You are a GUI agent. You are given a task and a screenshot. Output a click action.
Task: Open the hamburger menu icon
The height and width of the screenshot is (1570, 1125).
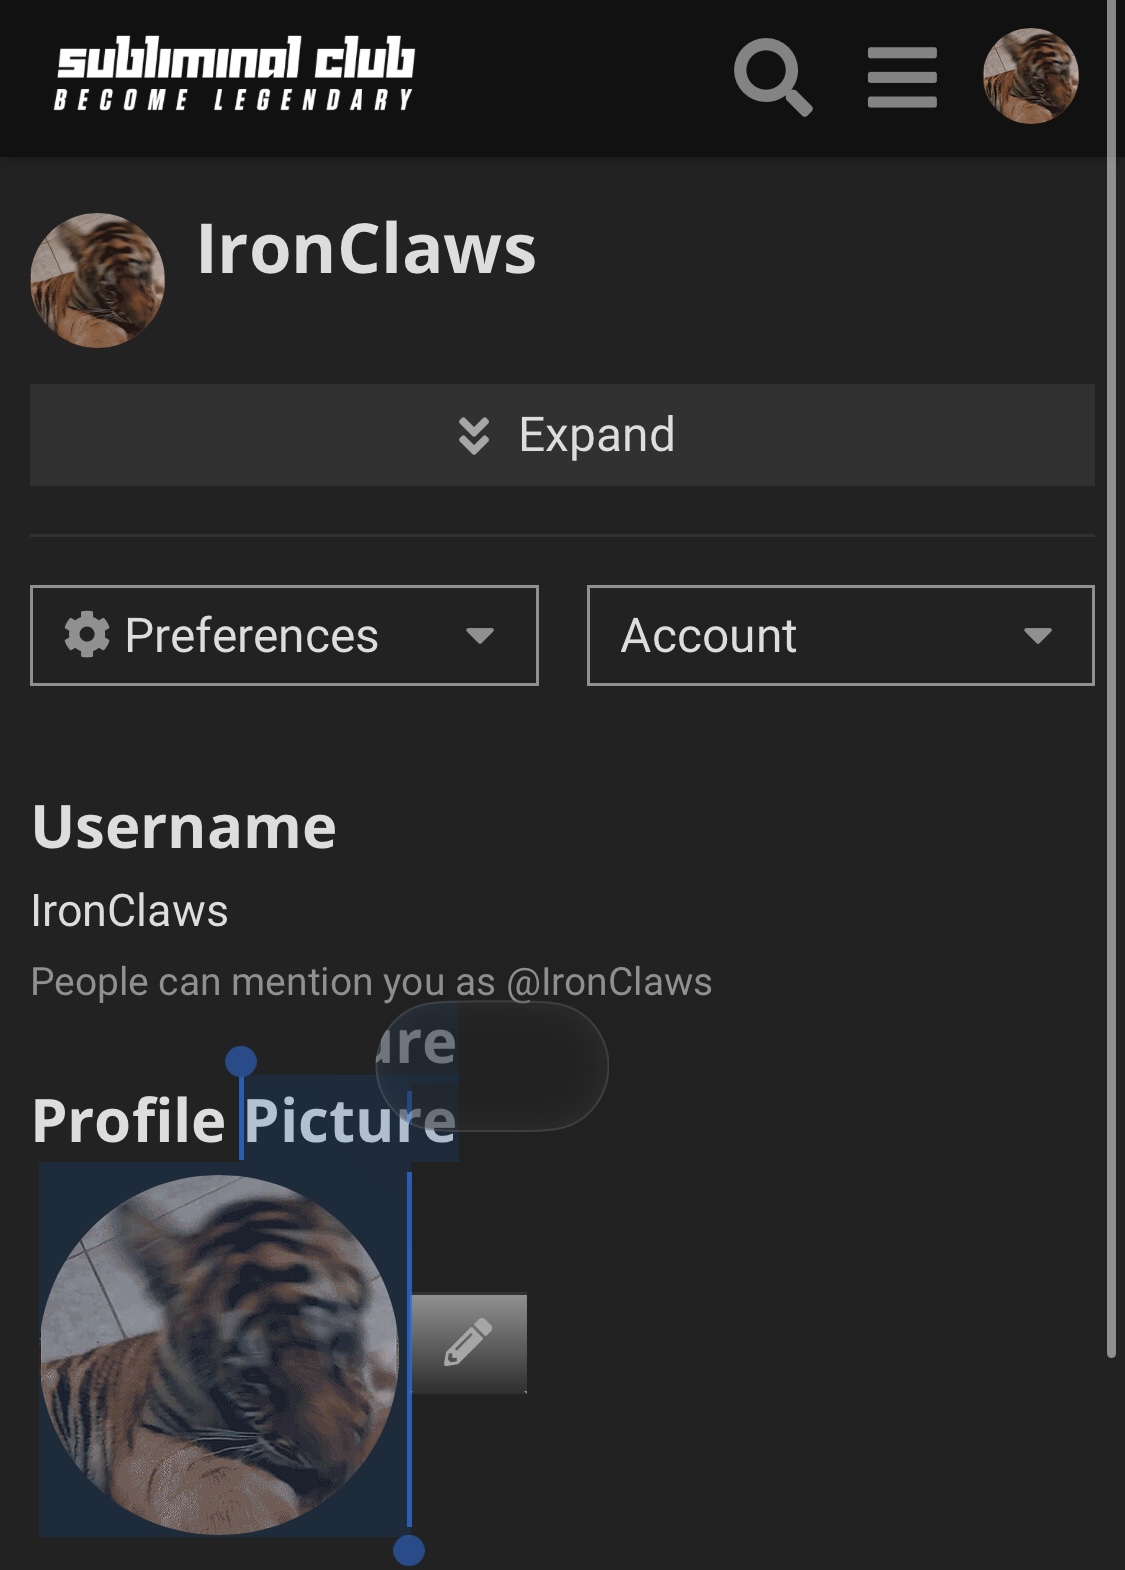(902, 77)
